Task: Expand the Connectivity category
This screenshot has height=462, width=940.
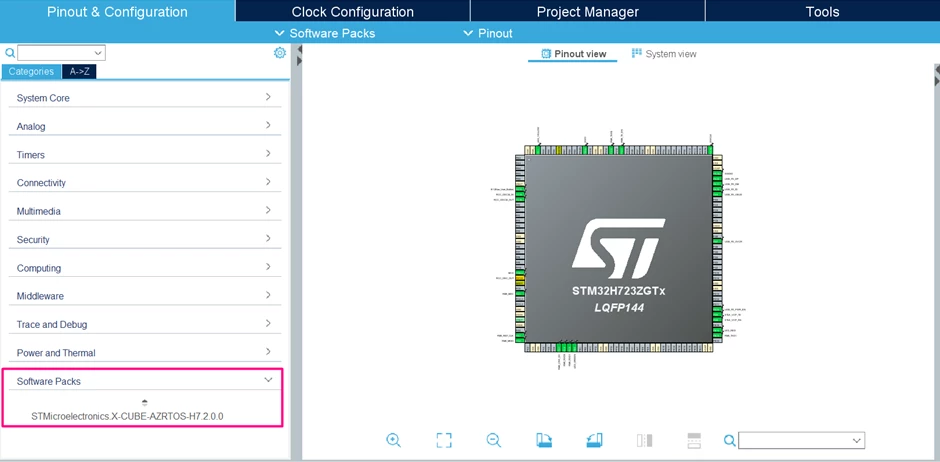Action: (x=144, y=183)
